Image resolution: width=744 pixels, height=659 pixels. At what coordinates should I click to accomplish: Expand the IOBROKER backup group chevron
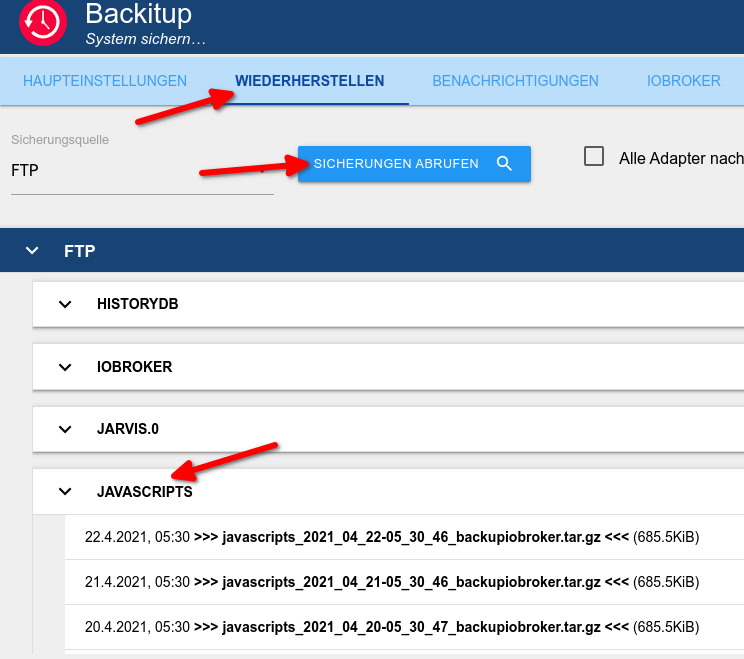click(x=65, y=367)
